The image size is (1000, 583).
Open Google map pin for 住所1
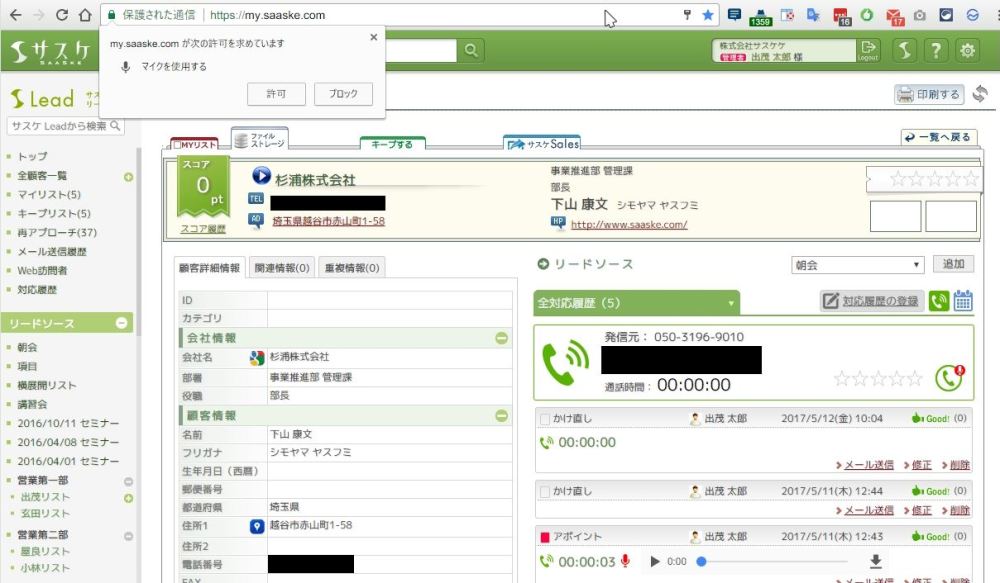pyautogui.click(x=256, y=526)
